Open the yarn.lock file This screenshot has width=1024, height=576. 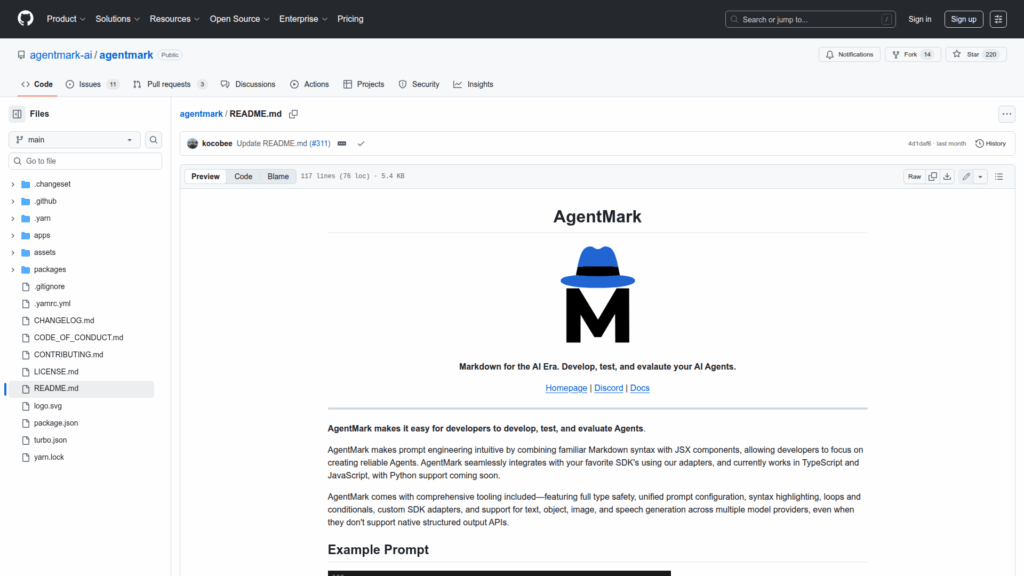coord(49,457)
